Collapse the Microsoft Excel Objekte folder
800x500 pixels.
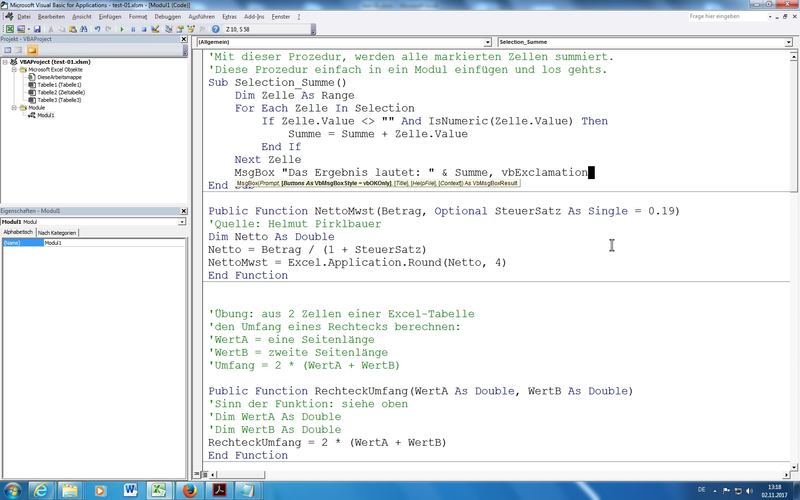coord(15,69)
